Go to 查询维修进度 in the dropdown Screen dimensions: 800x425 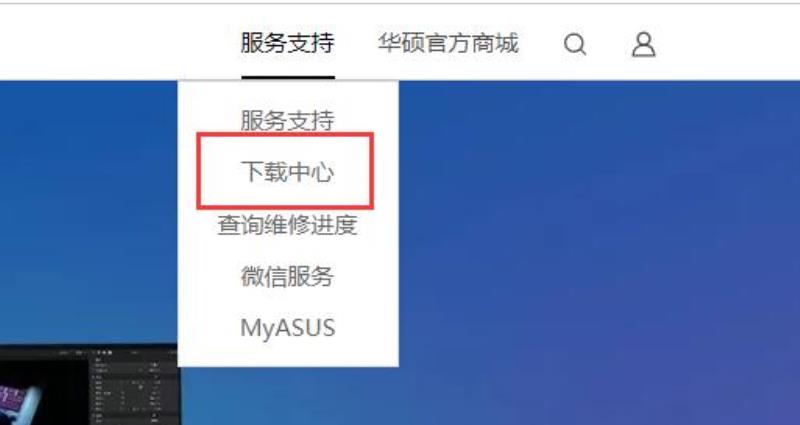point(288,225)
